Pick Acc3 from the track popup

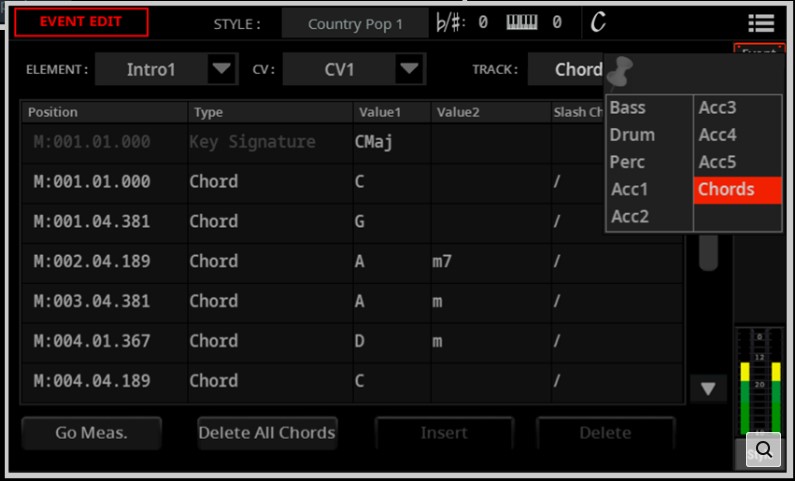coord(717,108)
